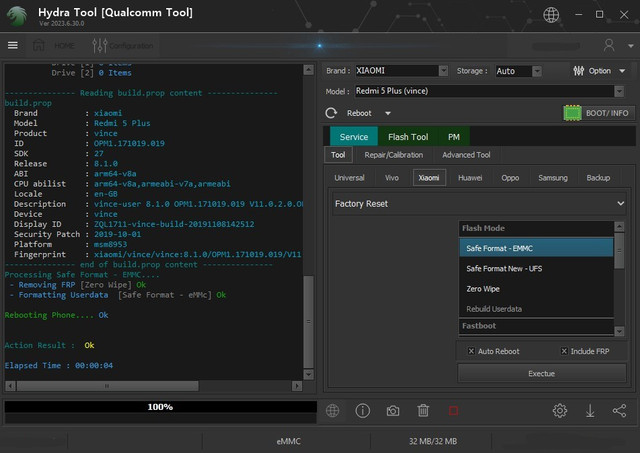The height and width of the screenshot is (453, 640).
Task: Expand the Reboot dropdown arrow
Action: [388, 113]
